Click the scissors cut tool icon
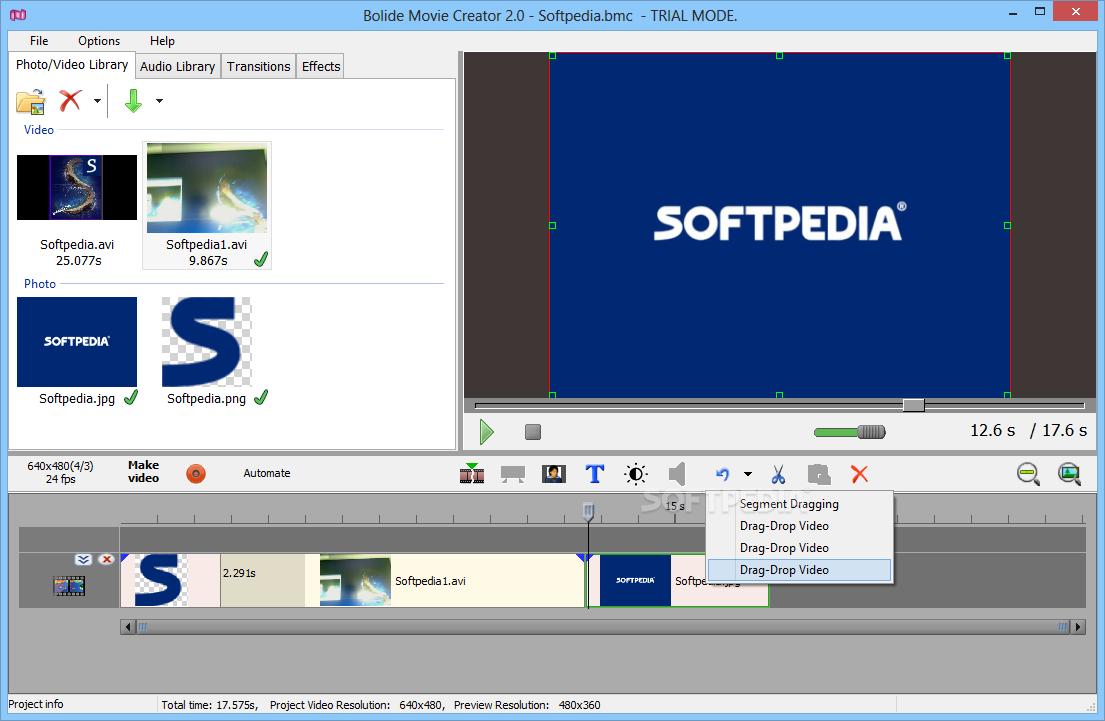 778,474
